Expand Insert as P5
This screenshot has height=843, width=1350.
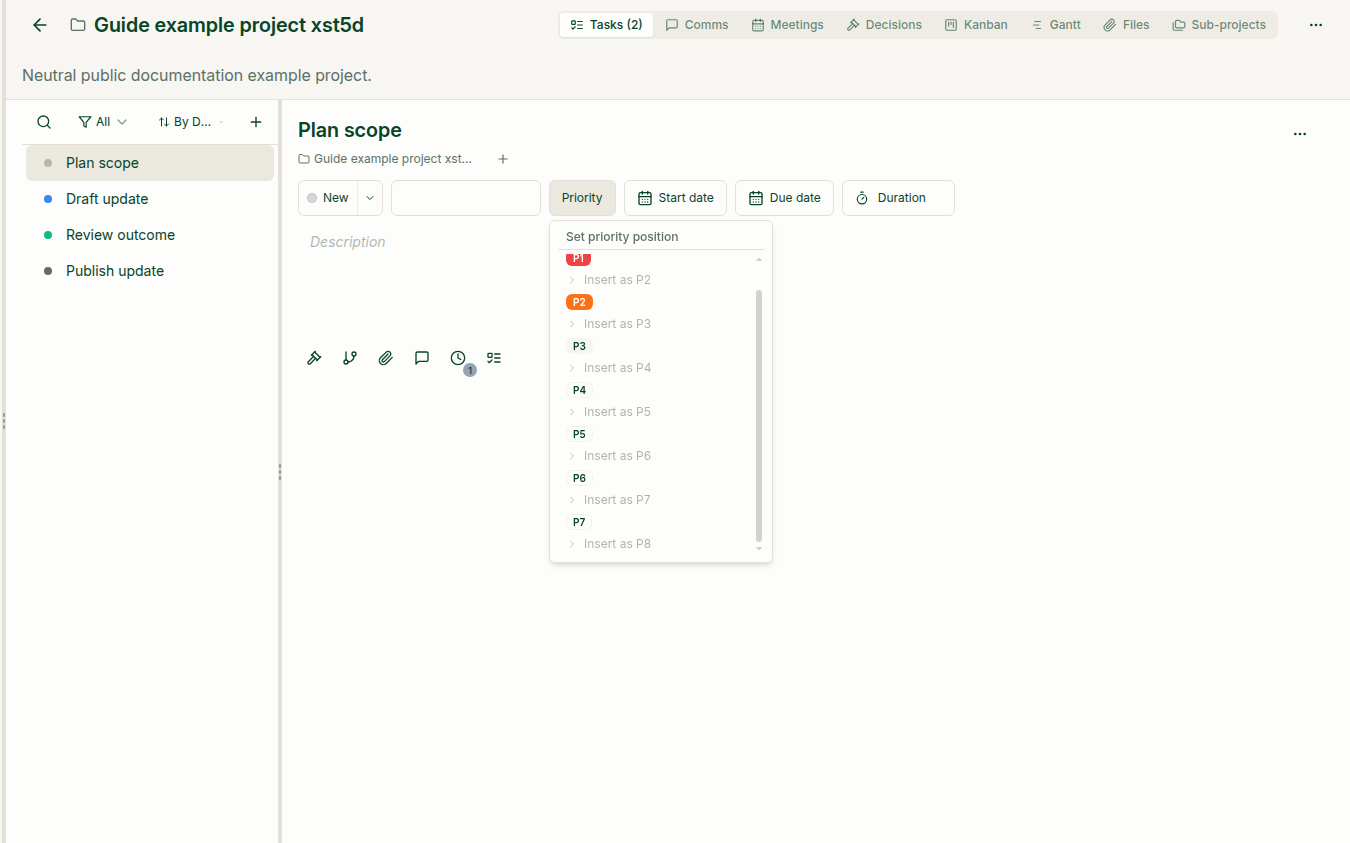[x=609, y=412]
